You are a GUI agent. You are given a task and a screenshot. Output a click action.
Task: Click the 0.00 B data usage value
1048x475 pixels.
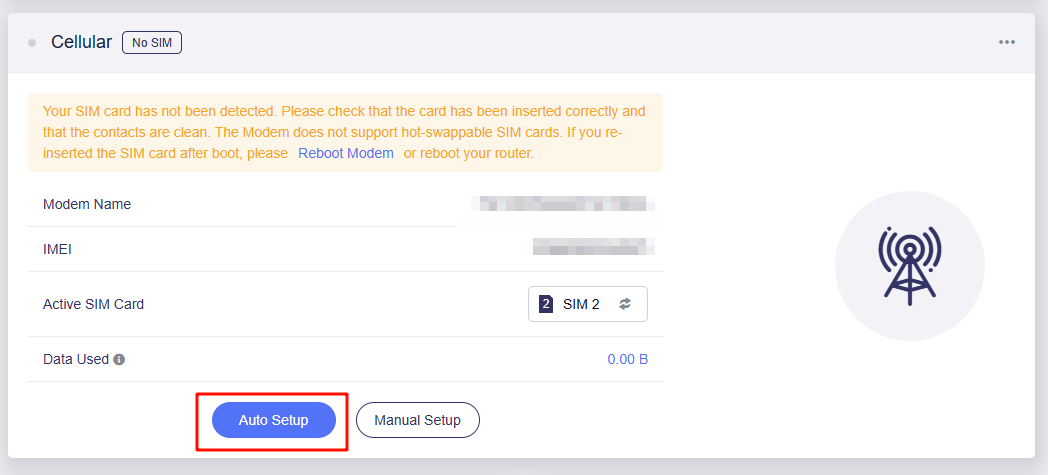pyautogui.click(x=627, y=359)
